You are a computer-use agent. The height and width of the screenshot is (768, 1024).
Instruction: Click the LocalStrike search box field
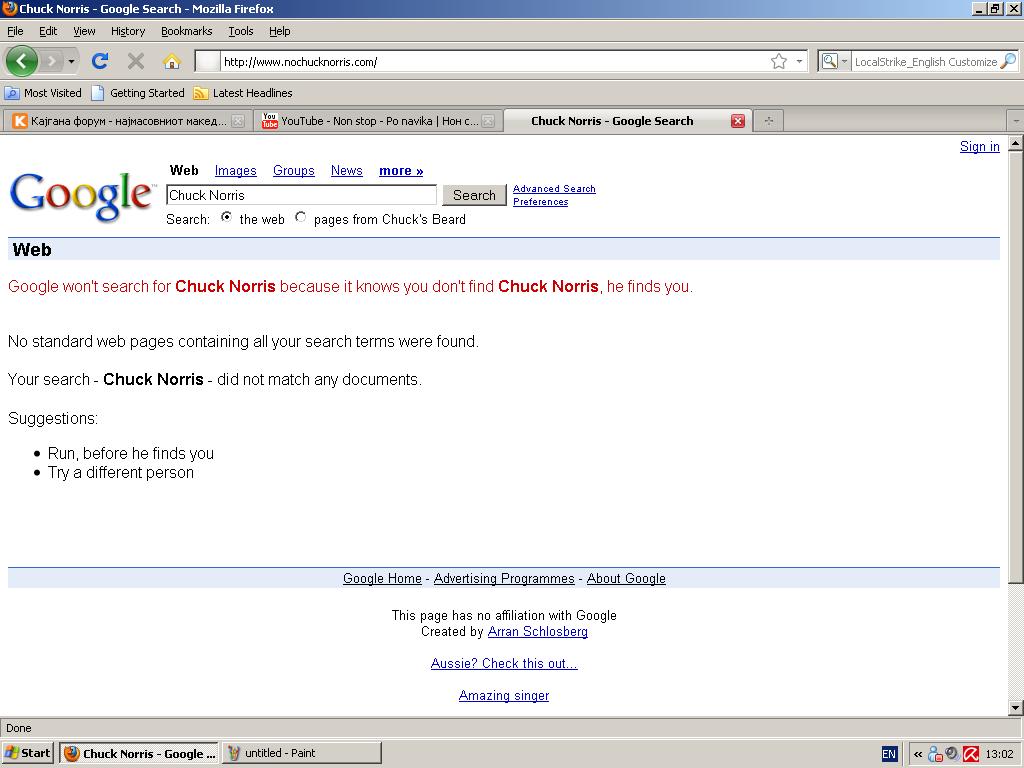pos(925,61)
